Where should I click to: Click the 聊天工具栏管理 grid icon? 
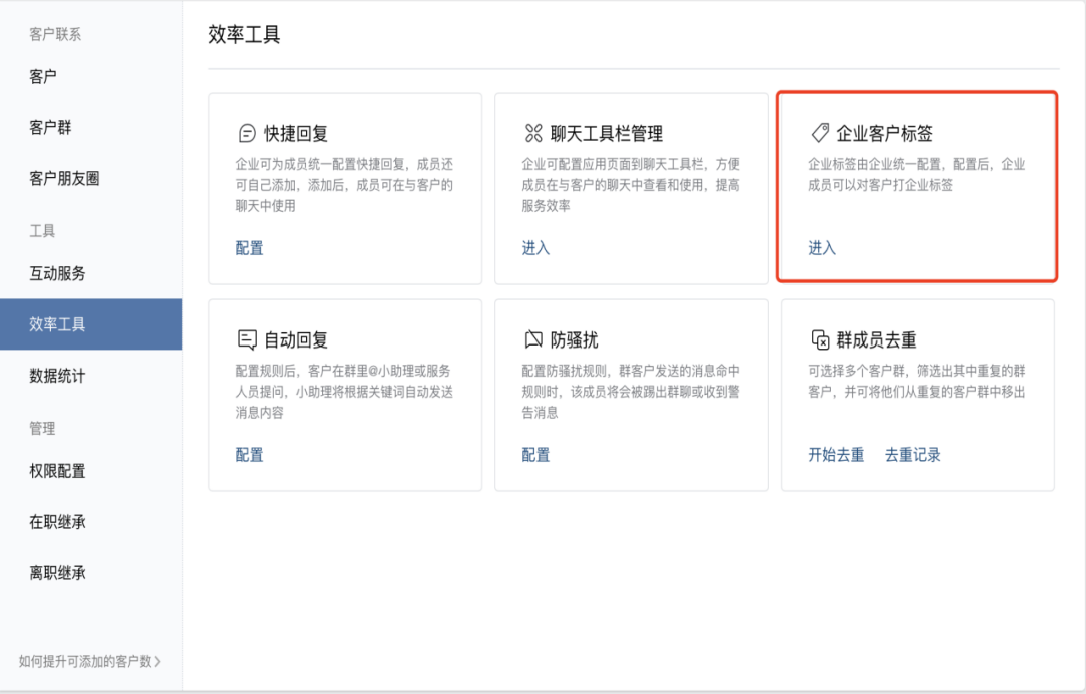533,134
